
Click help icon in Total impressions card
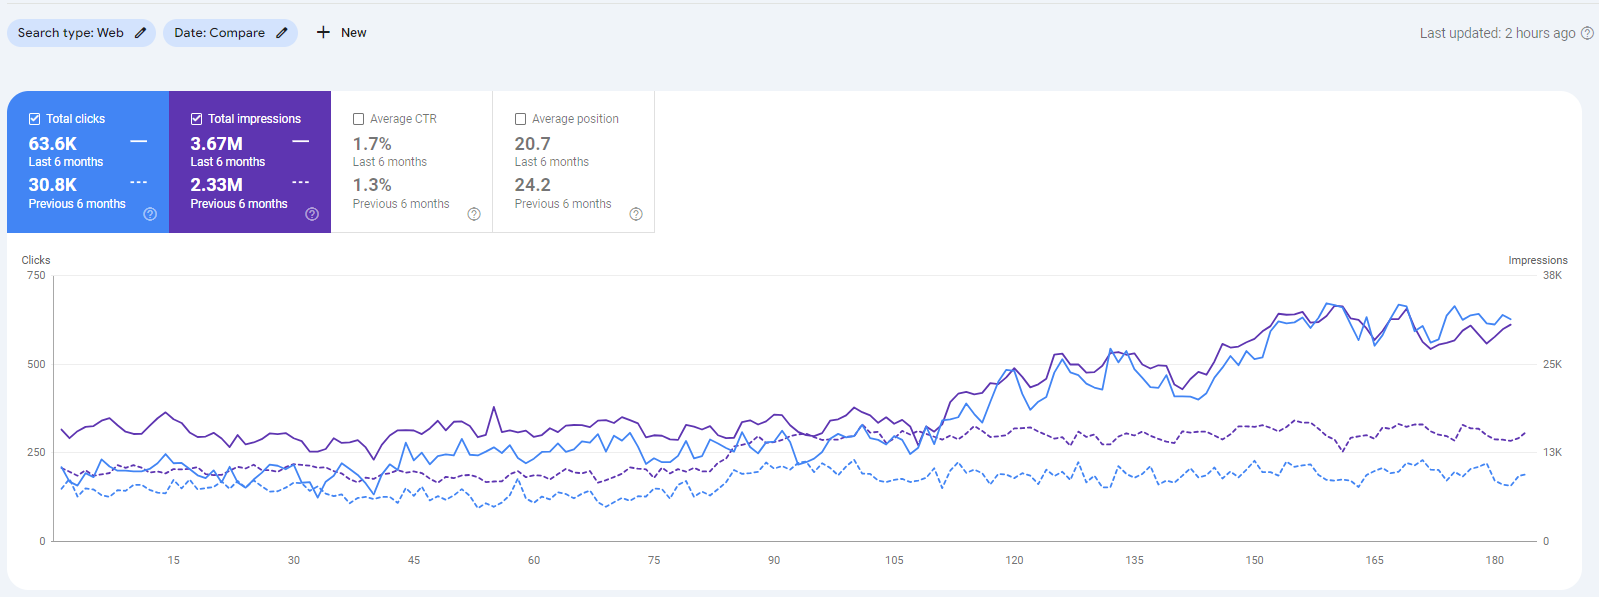point(312,214)
